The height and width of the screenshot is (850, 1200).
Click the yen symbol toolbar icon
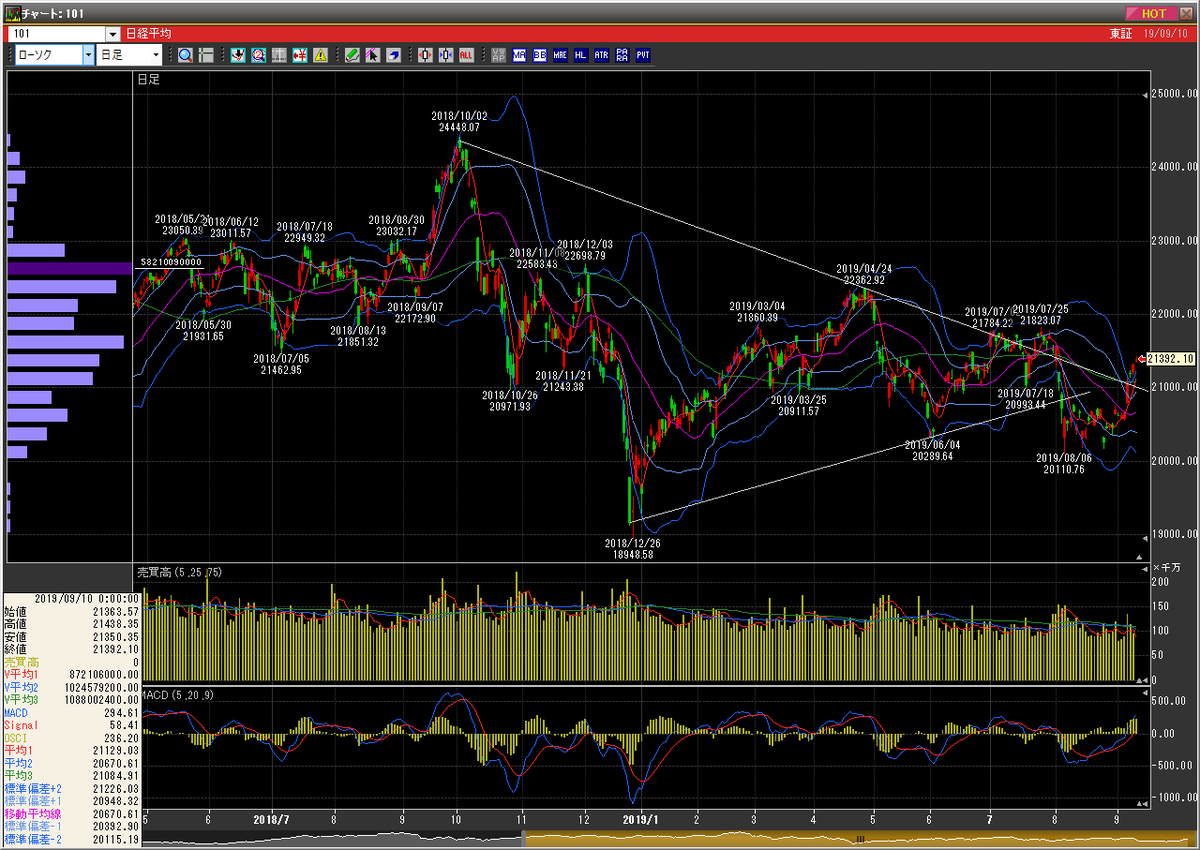click(299, 55)
